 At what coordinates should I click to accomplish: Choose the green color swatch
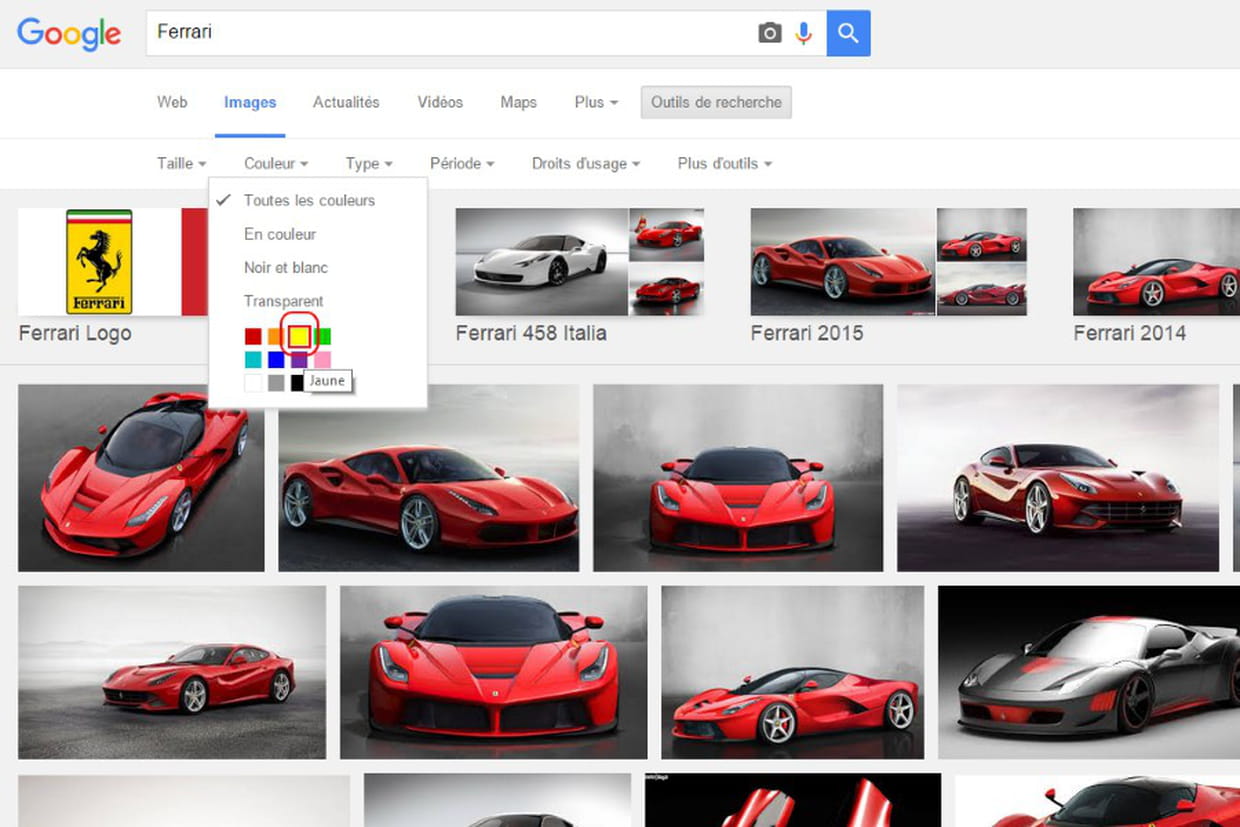[x=322, y=337]
